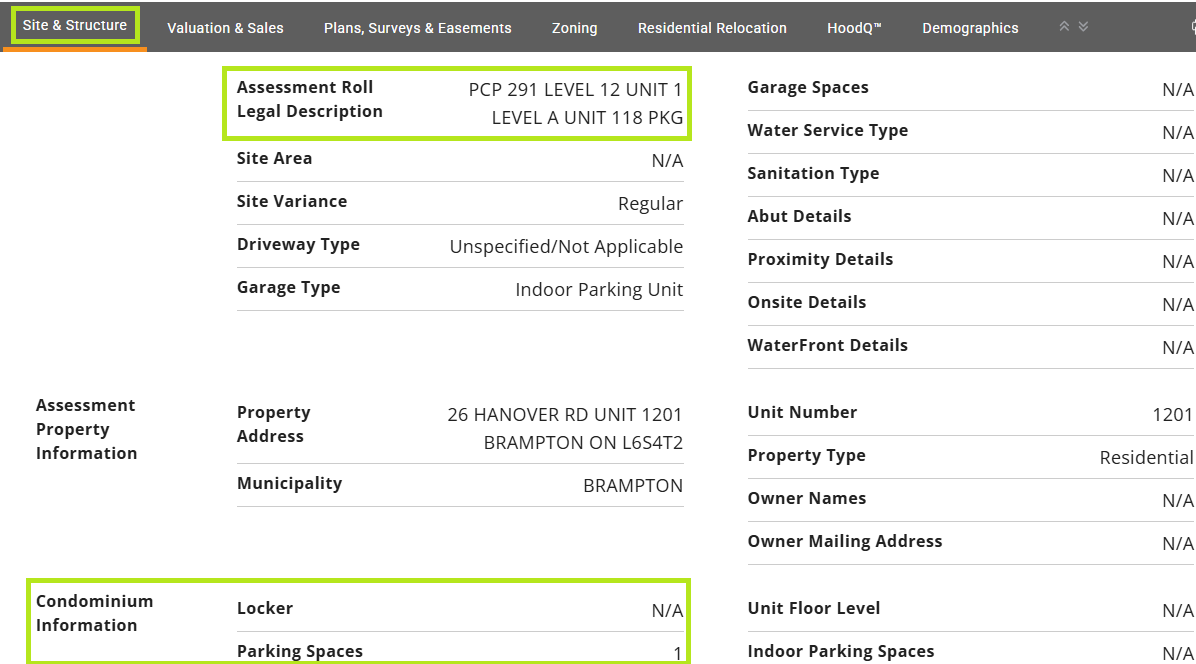Switch to the Site & Structure tab
The image size is (1196, 664).
[x=75, y=25]
